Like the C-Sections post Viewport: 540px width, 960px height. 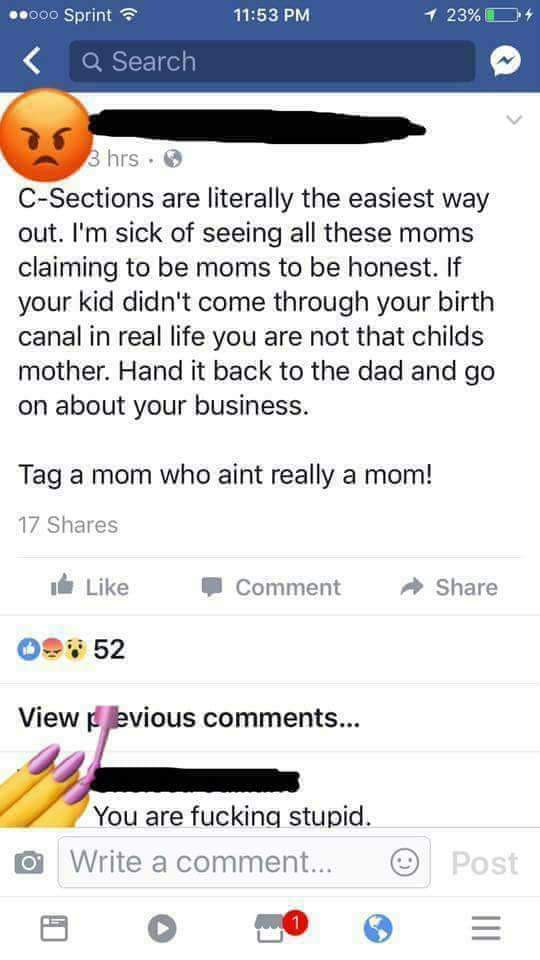coord(89,587)
